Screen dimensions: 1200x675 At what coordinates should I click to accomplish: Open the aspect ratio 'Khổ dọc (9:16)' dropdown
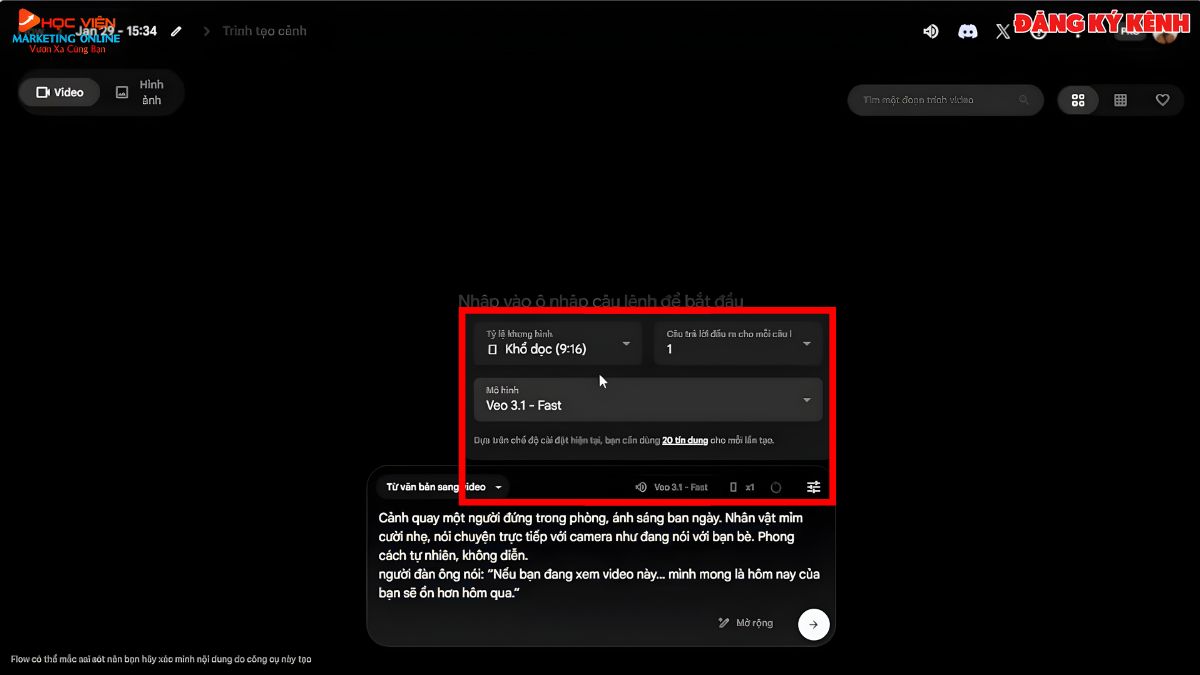[558, 343]
